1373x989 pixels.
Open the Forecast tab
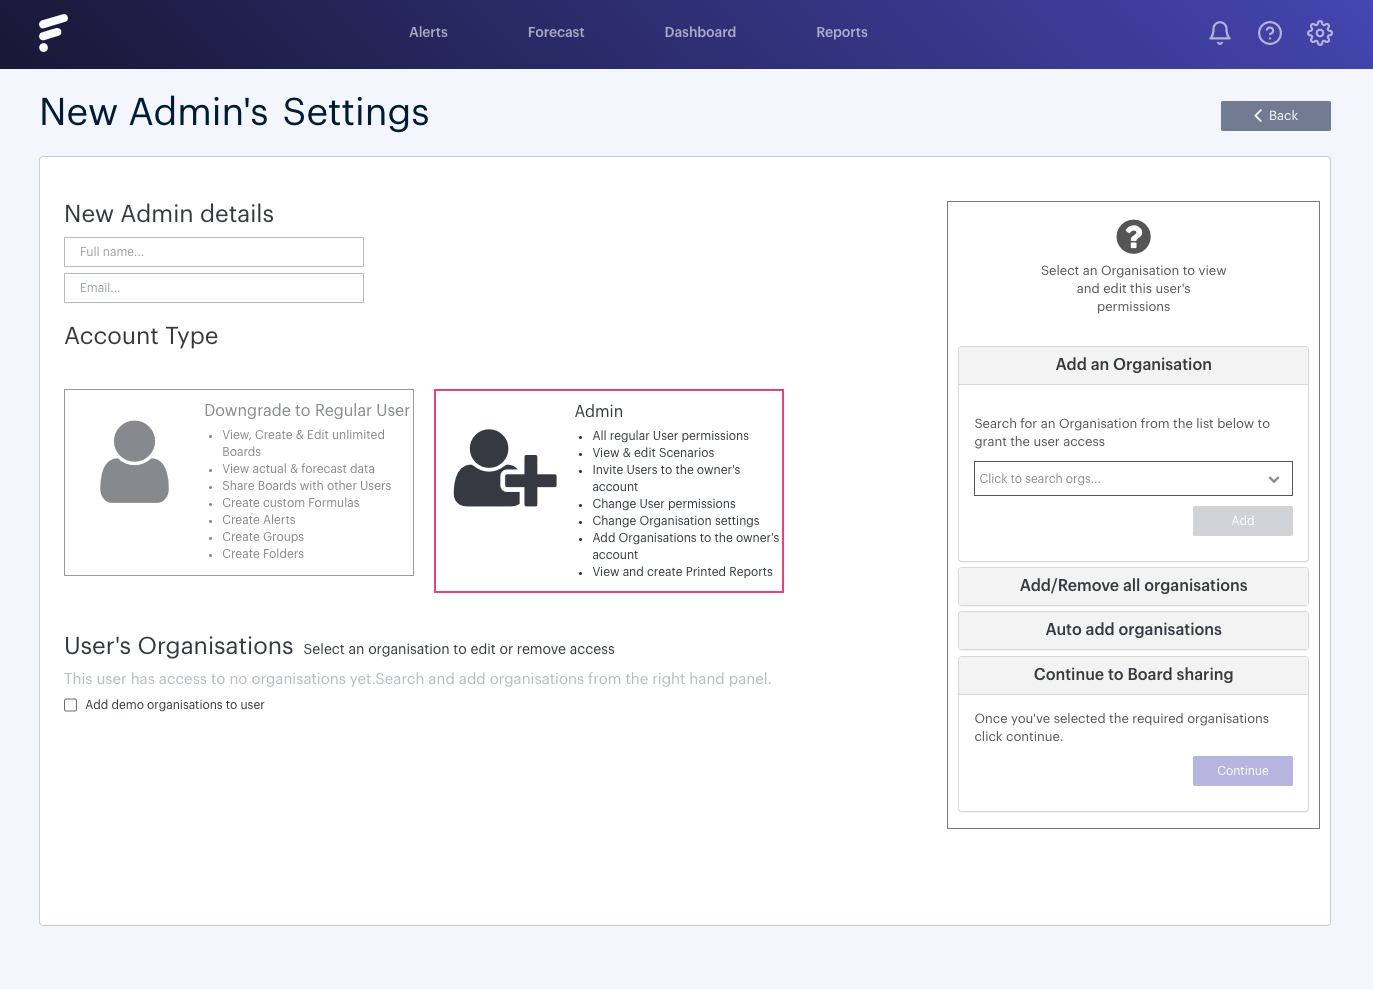pos(556,32)
